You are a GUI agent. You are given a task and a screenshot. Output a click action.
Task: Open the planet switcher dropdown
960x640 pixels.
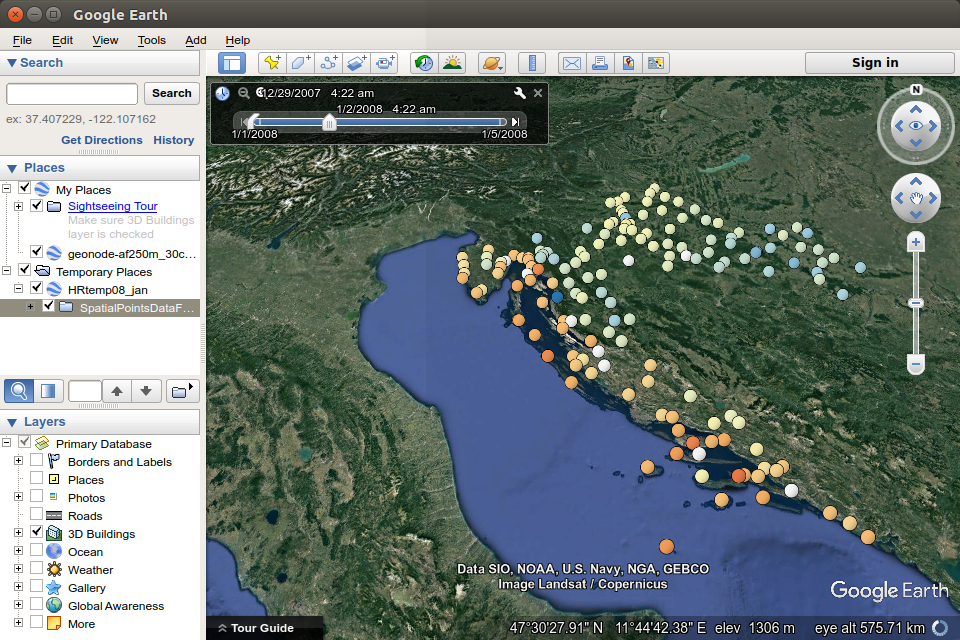(492, 63)
